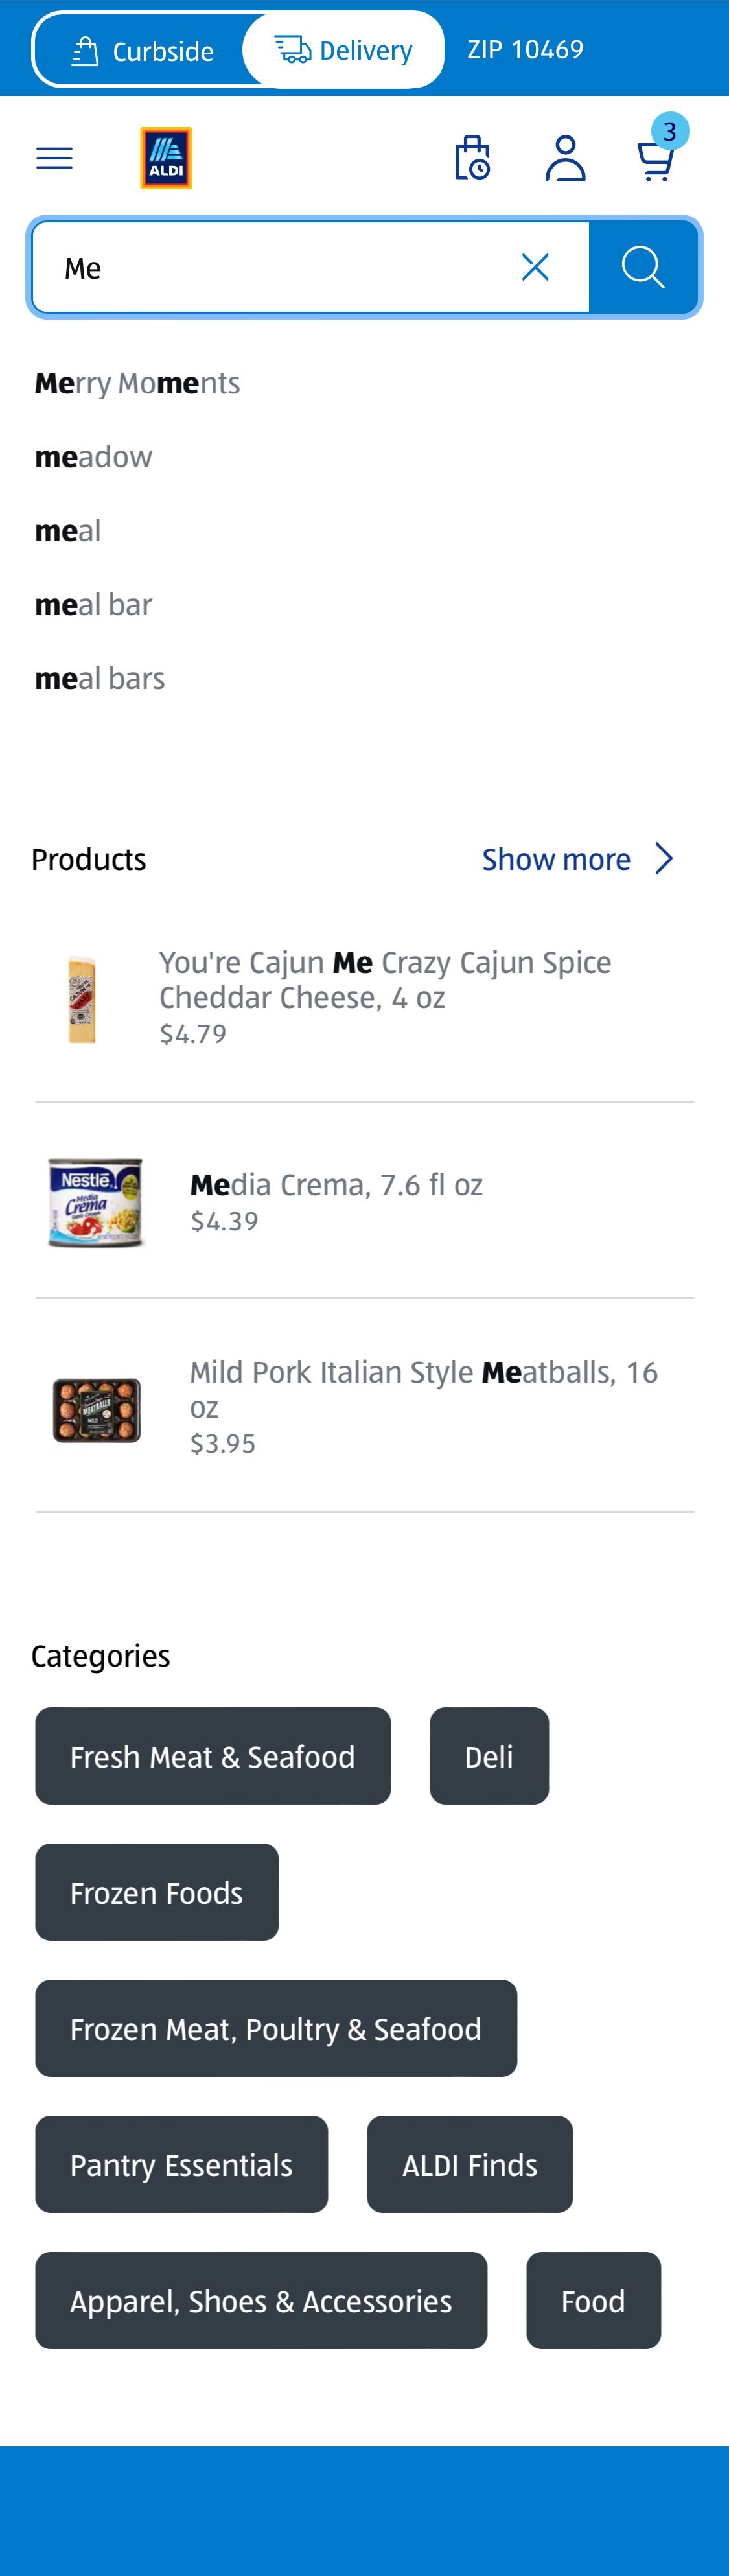Open the shopping cart with 3 items
729x2576 pixels.
coord(656,158)
